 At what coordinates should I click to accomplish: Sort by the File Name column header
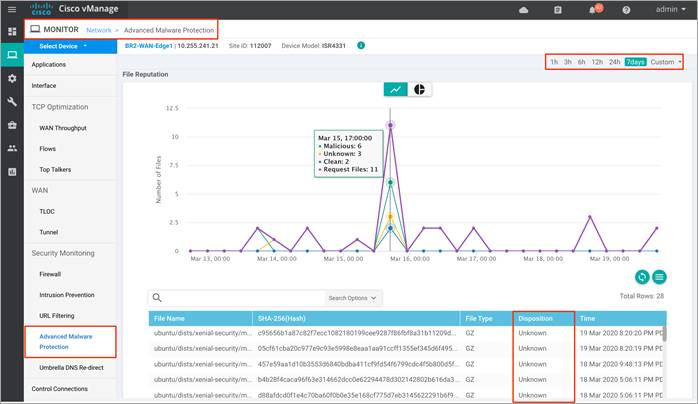(x=200, y=319)
